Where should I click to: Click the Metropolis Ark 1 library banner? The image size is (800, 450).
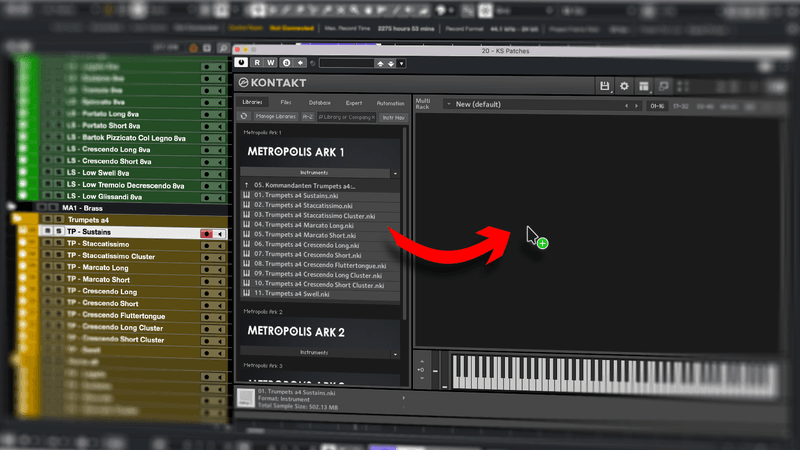click(x=320, y=152)
